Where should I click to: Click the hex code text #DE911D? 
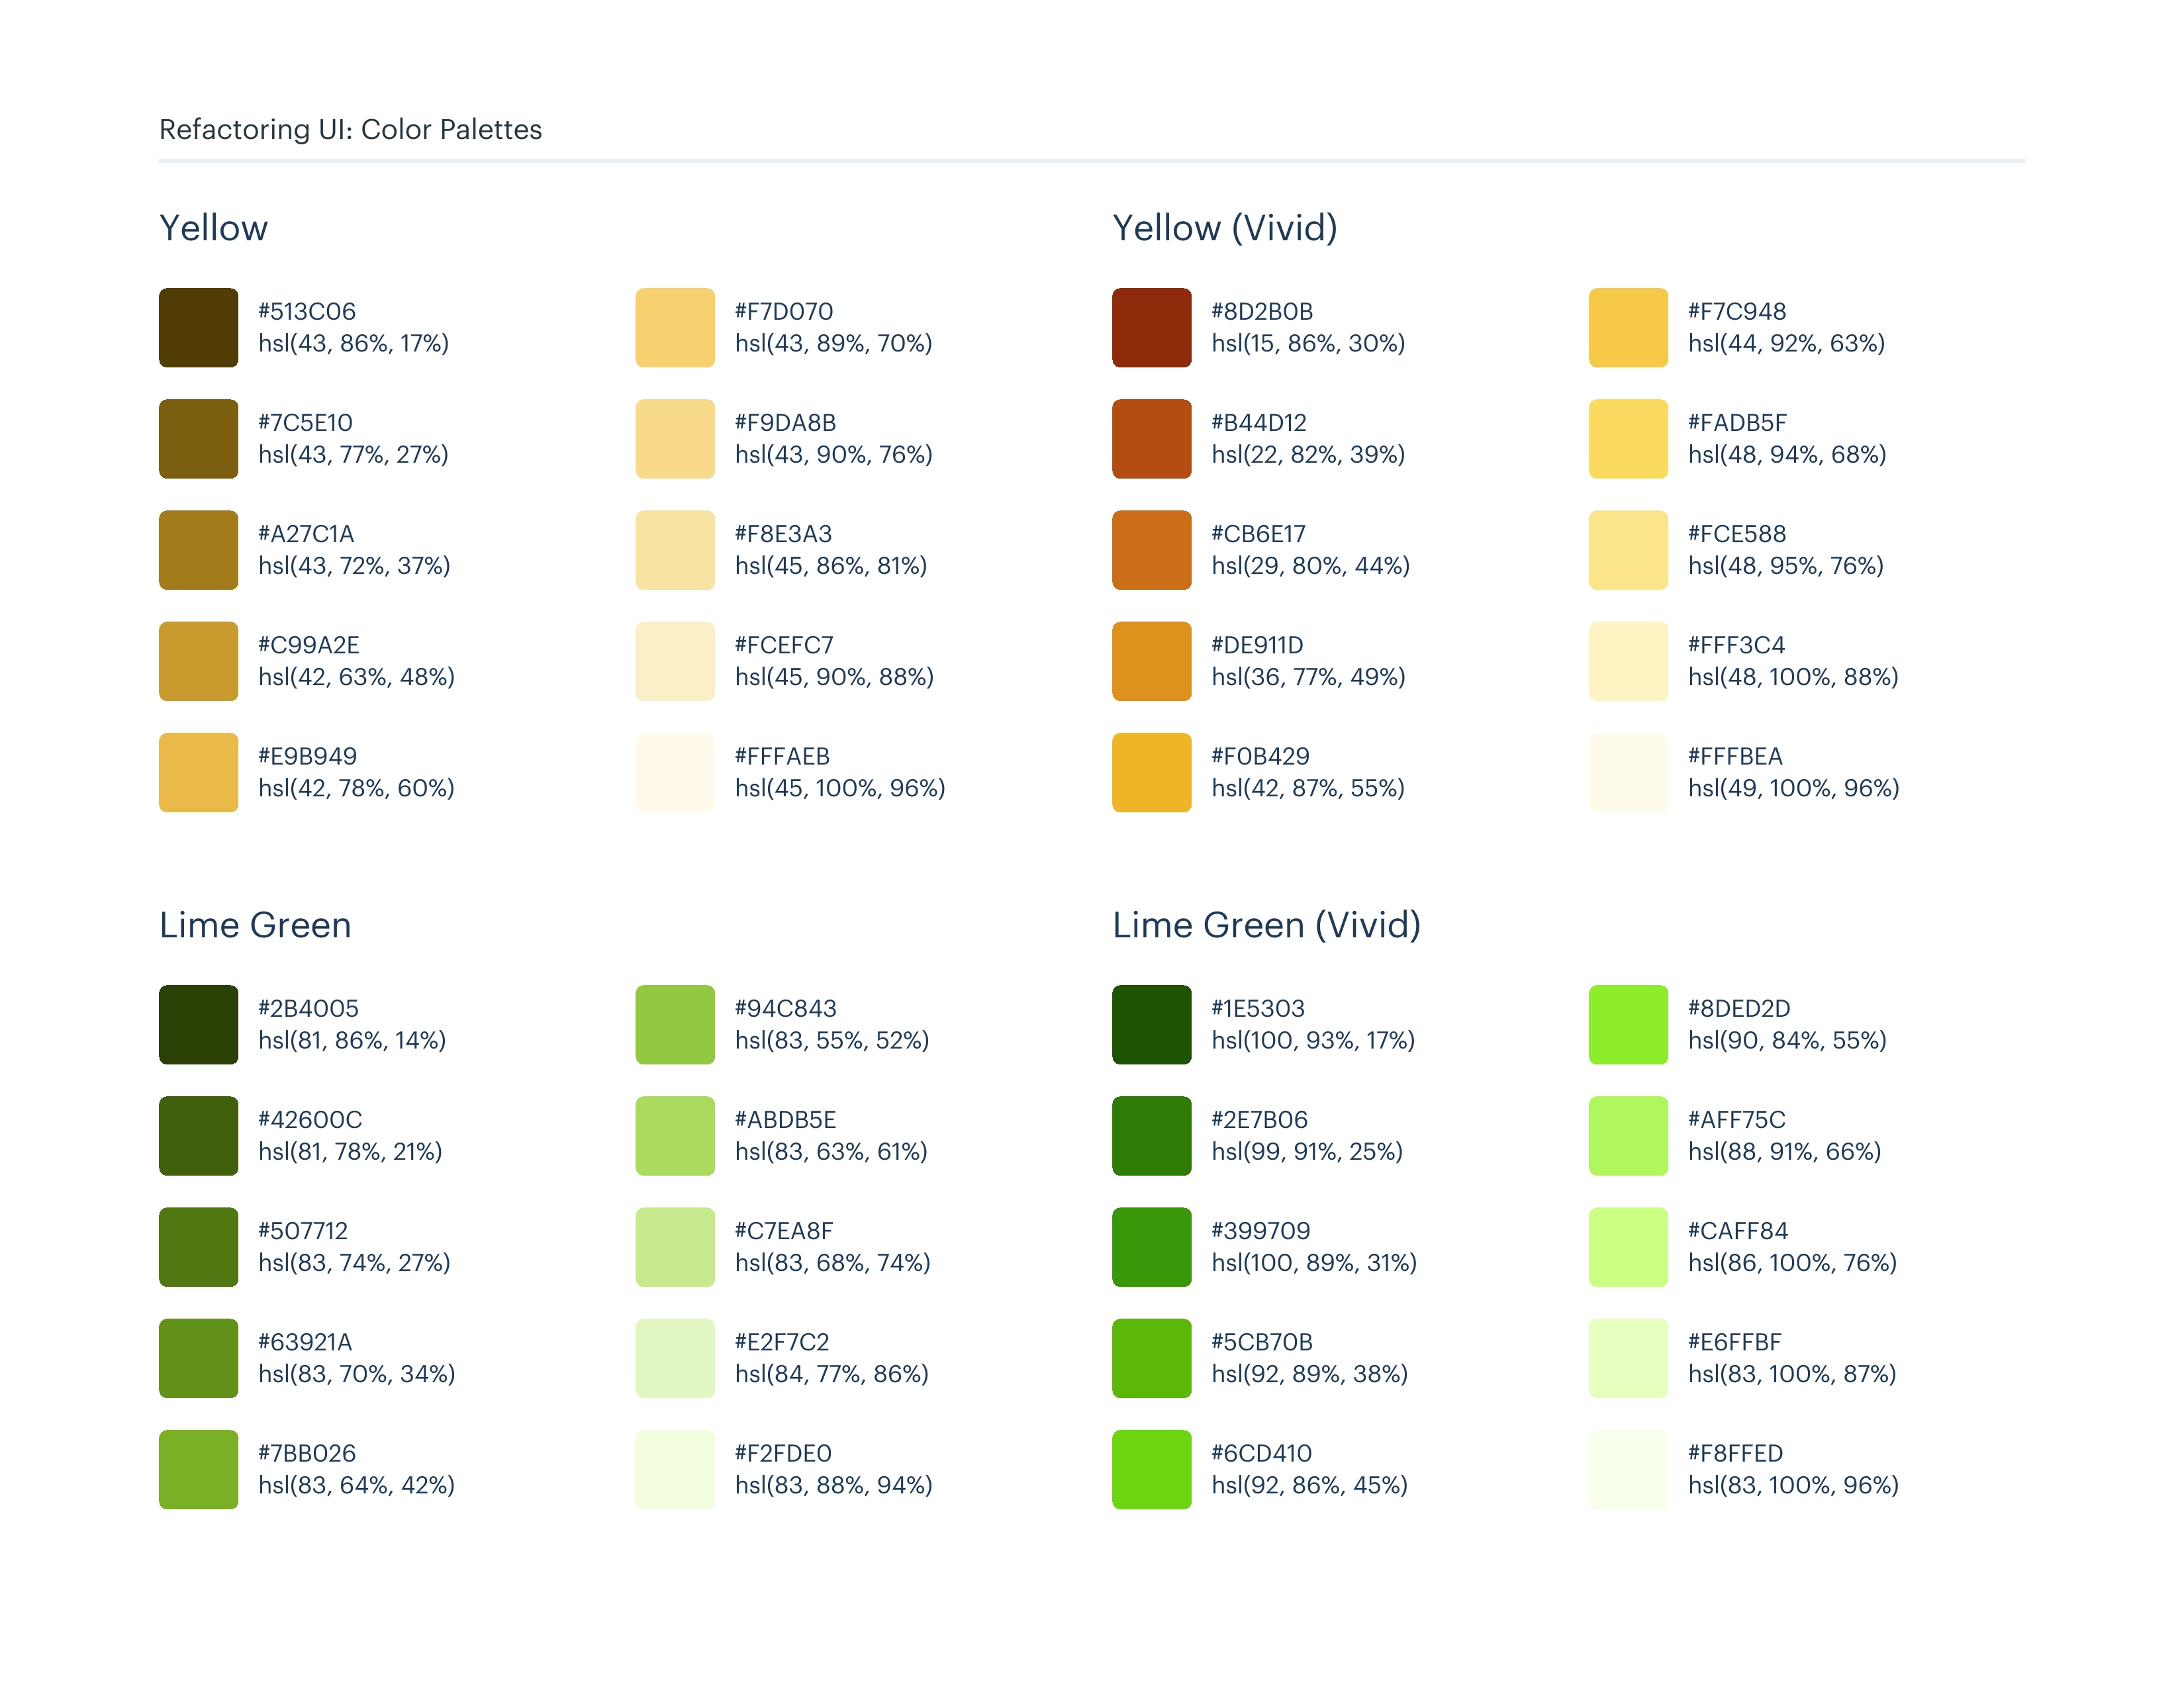[x=1257, y=645]
